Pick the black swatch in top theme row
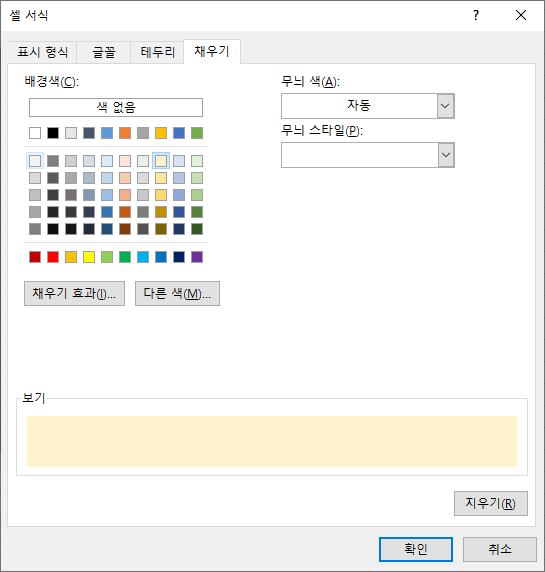 click(x=53, y=133)
